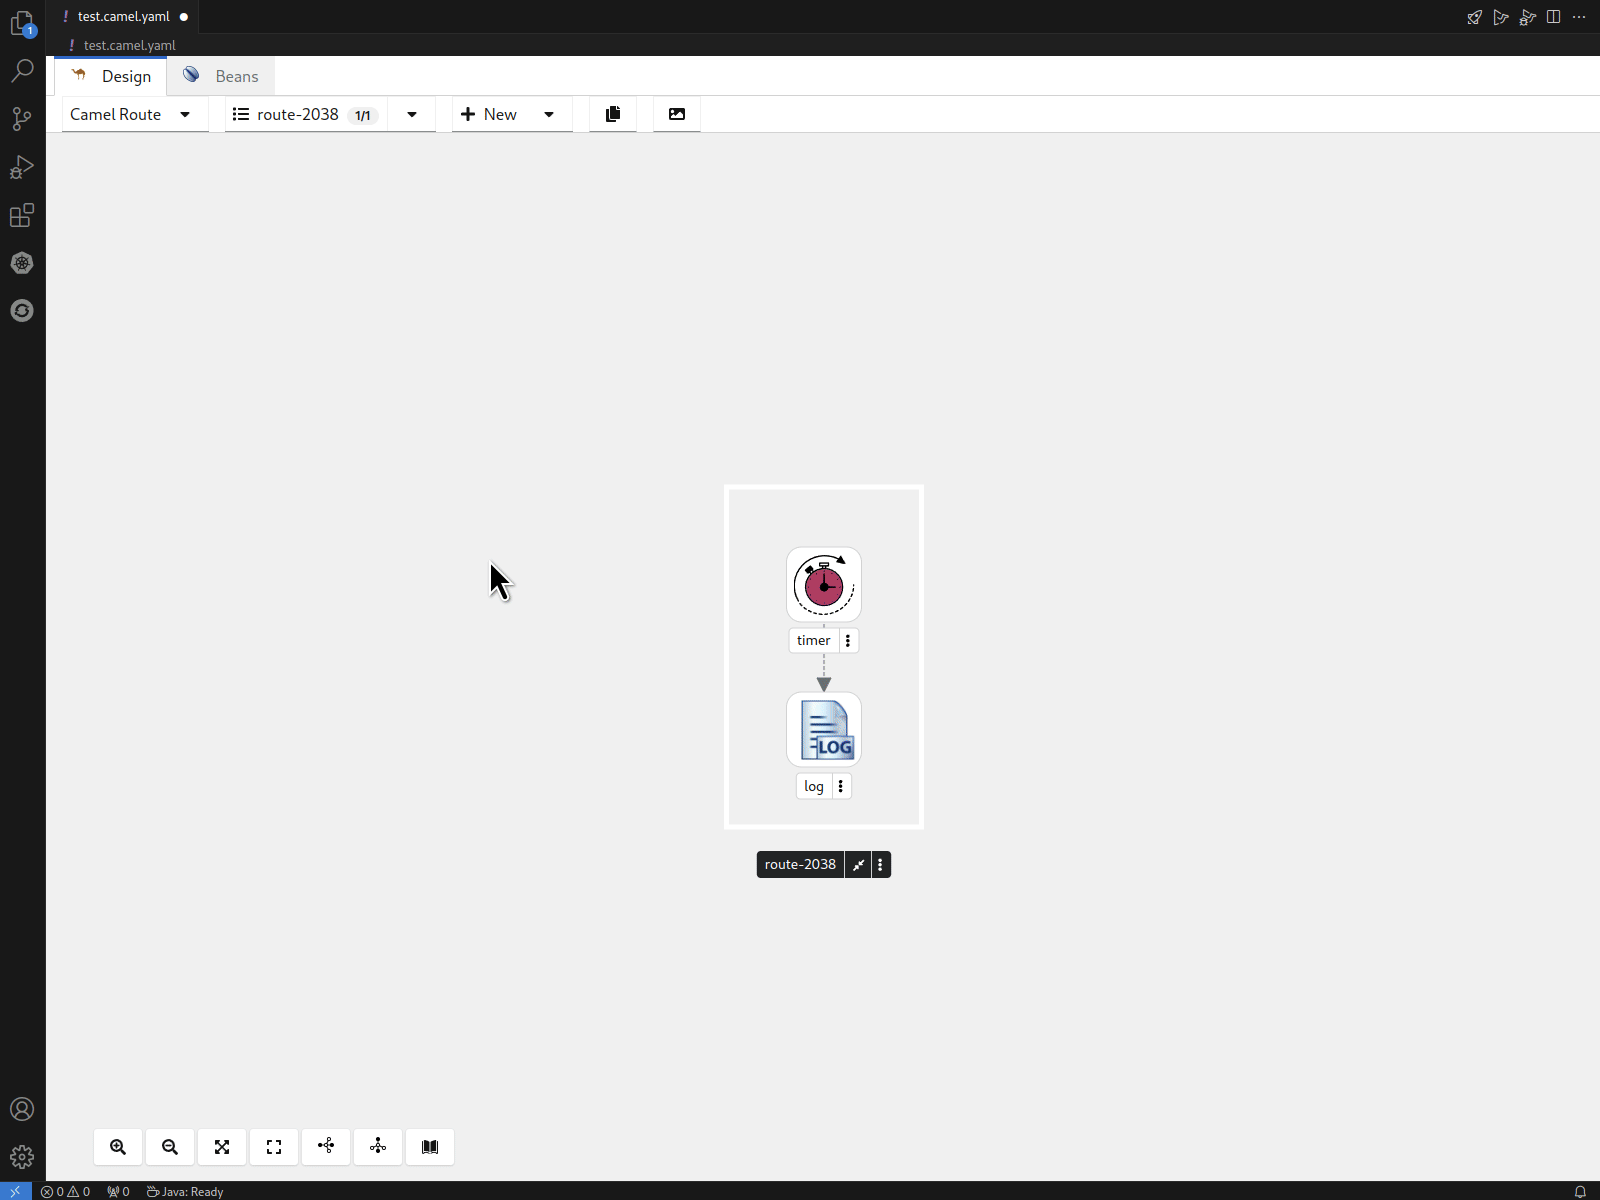This screenshot has height=1200, width=1600.
Task: Expand the dropdown arrow beside New
Action: click(549, 114)
